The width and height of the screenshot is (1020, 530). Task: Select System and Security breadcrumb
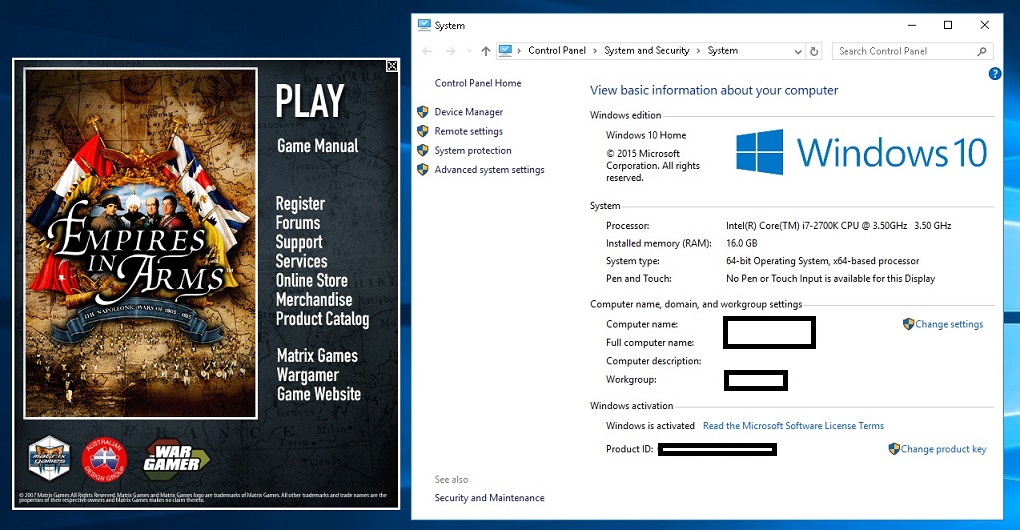point(647,50)
